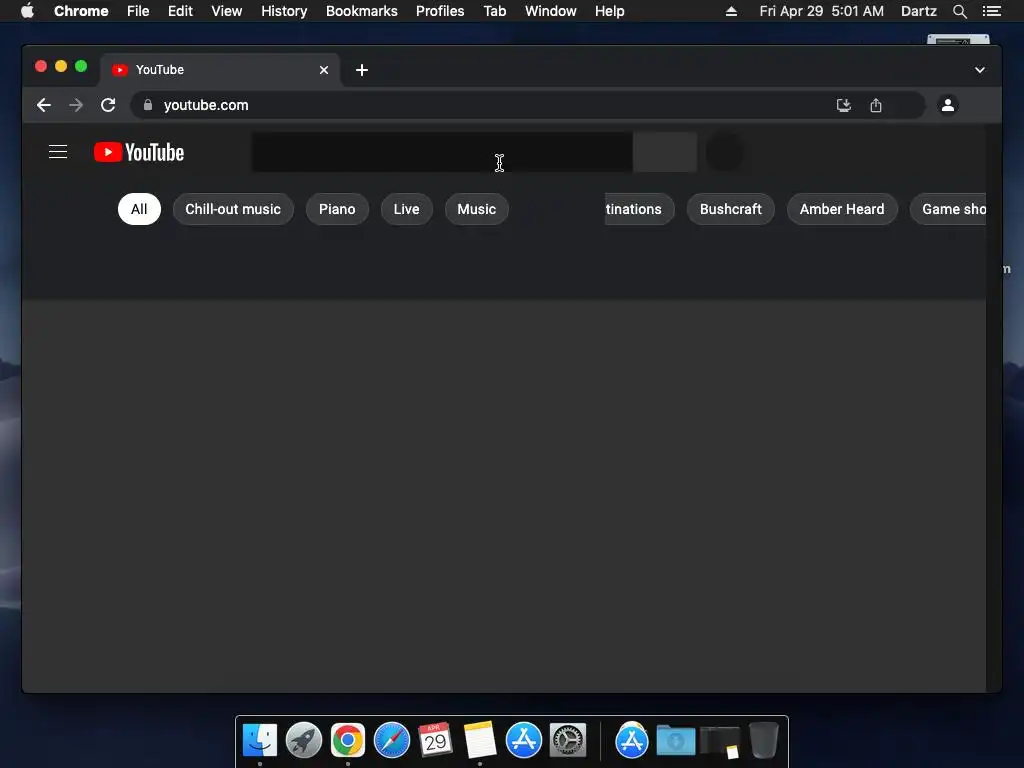Screen dimensions: 1024x768
Task: Open Notification Center list icon
Action: click(991, 11)
